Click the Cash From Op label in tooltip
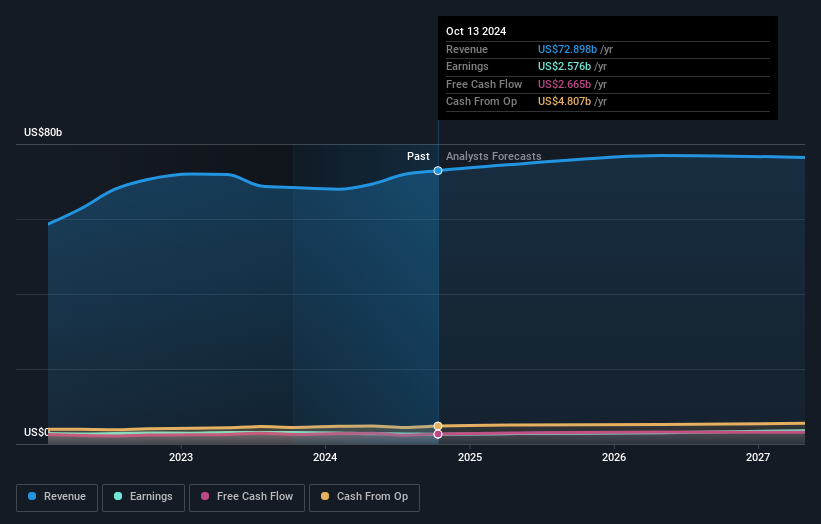The height and width of the screenshot is (524, 821). pos(481,102)
